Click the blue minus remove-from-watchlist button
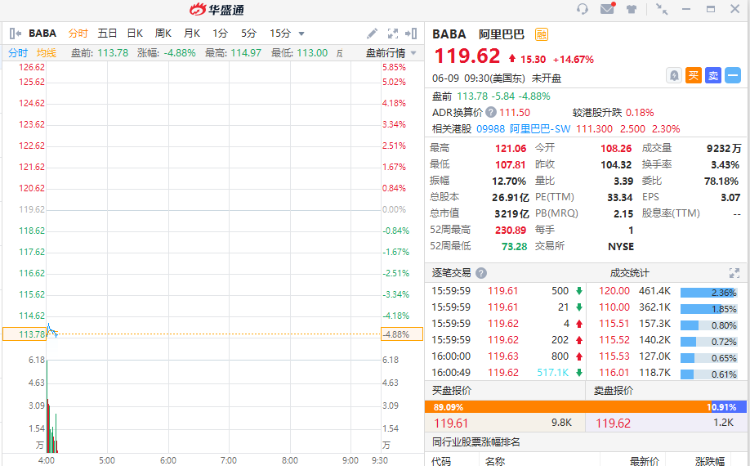The image size is (750, 466). click(733, 75)
